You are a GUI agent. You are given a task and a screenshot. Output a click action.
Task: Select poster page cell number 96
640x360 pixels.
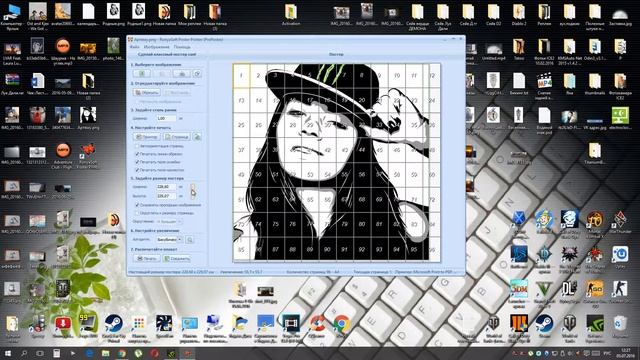click(x=432, y=249)
